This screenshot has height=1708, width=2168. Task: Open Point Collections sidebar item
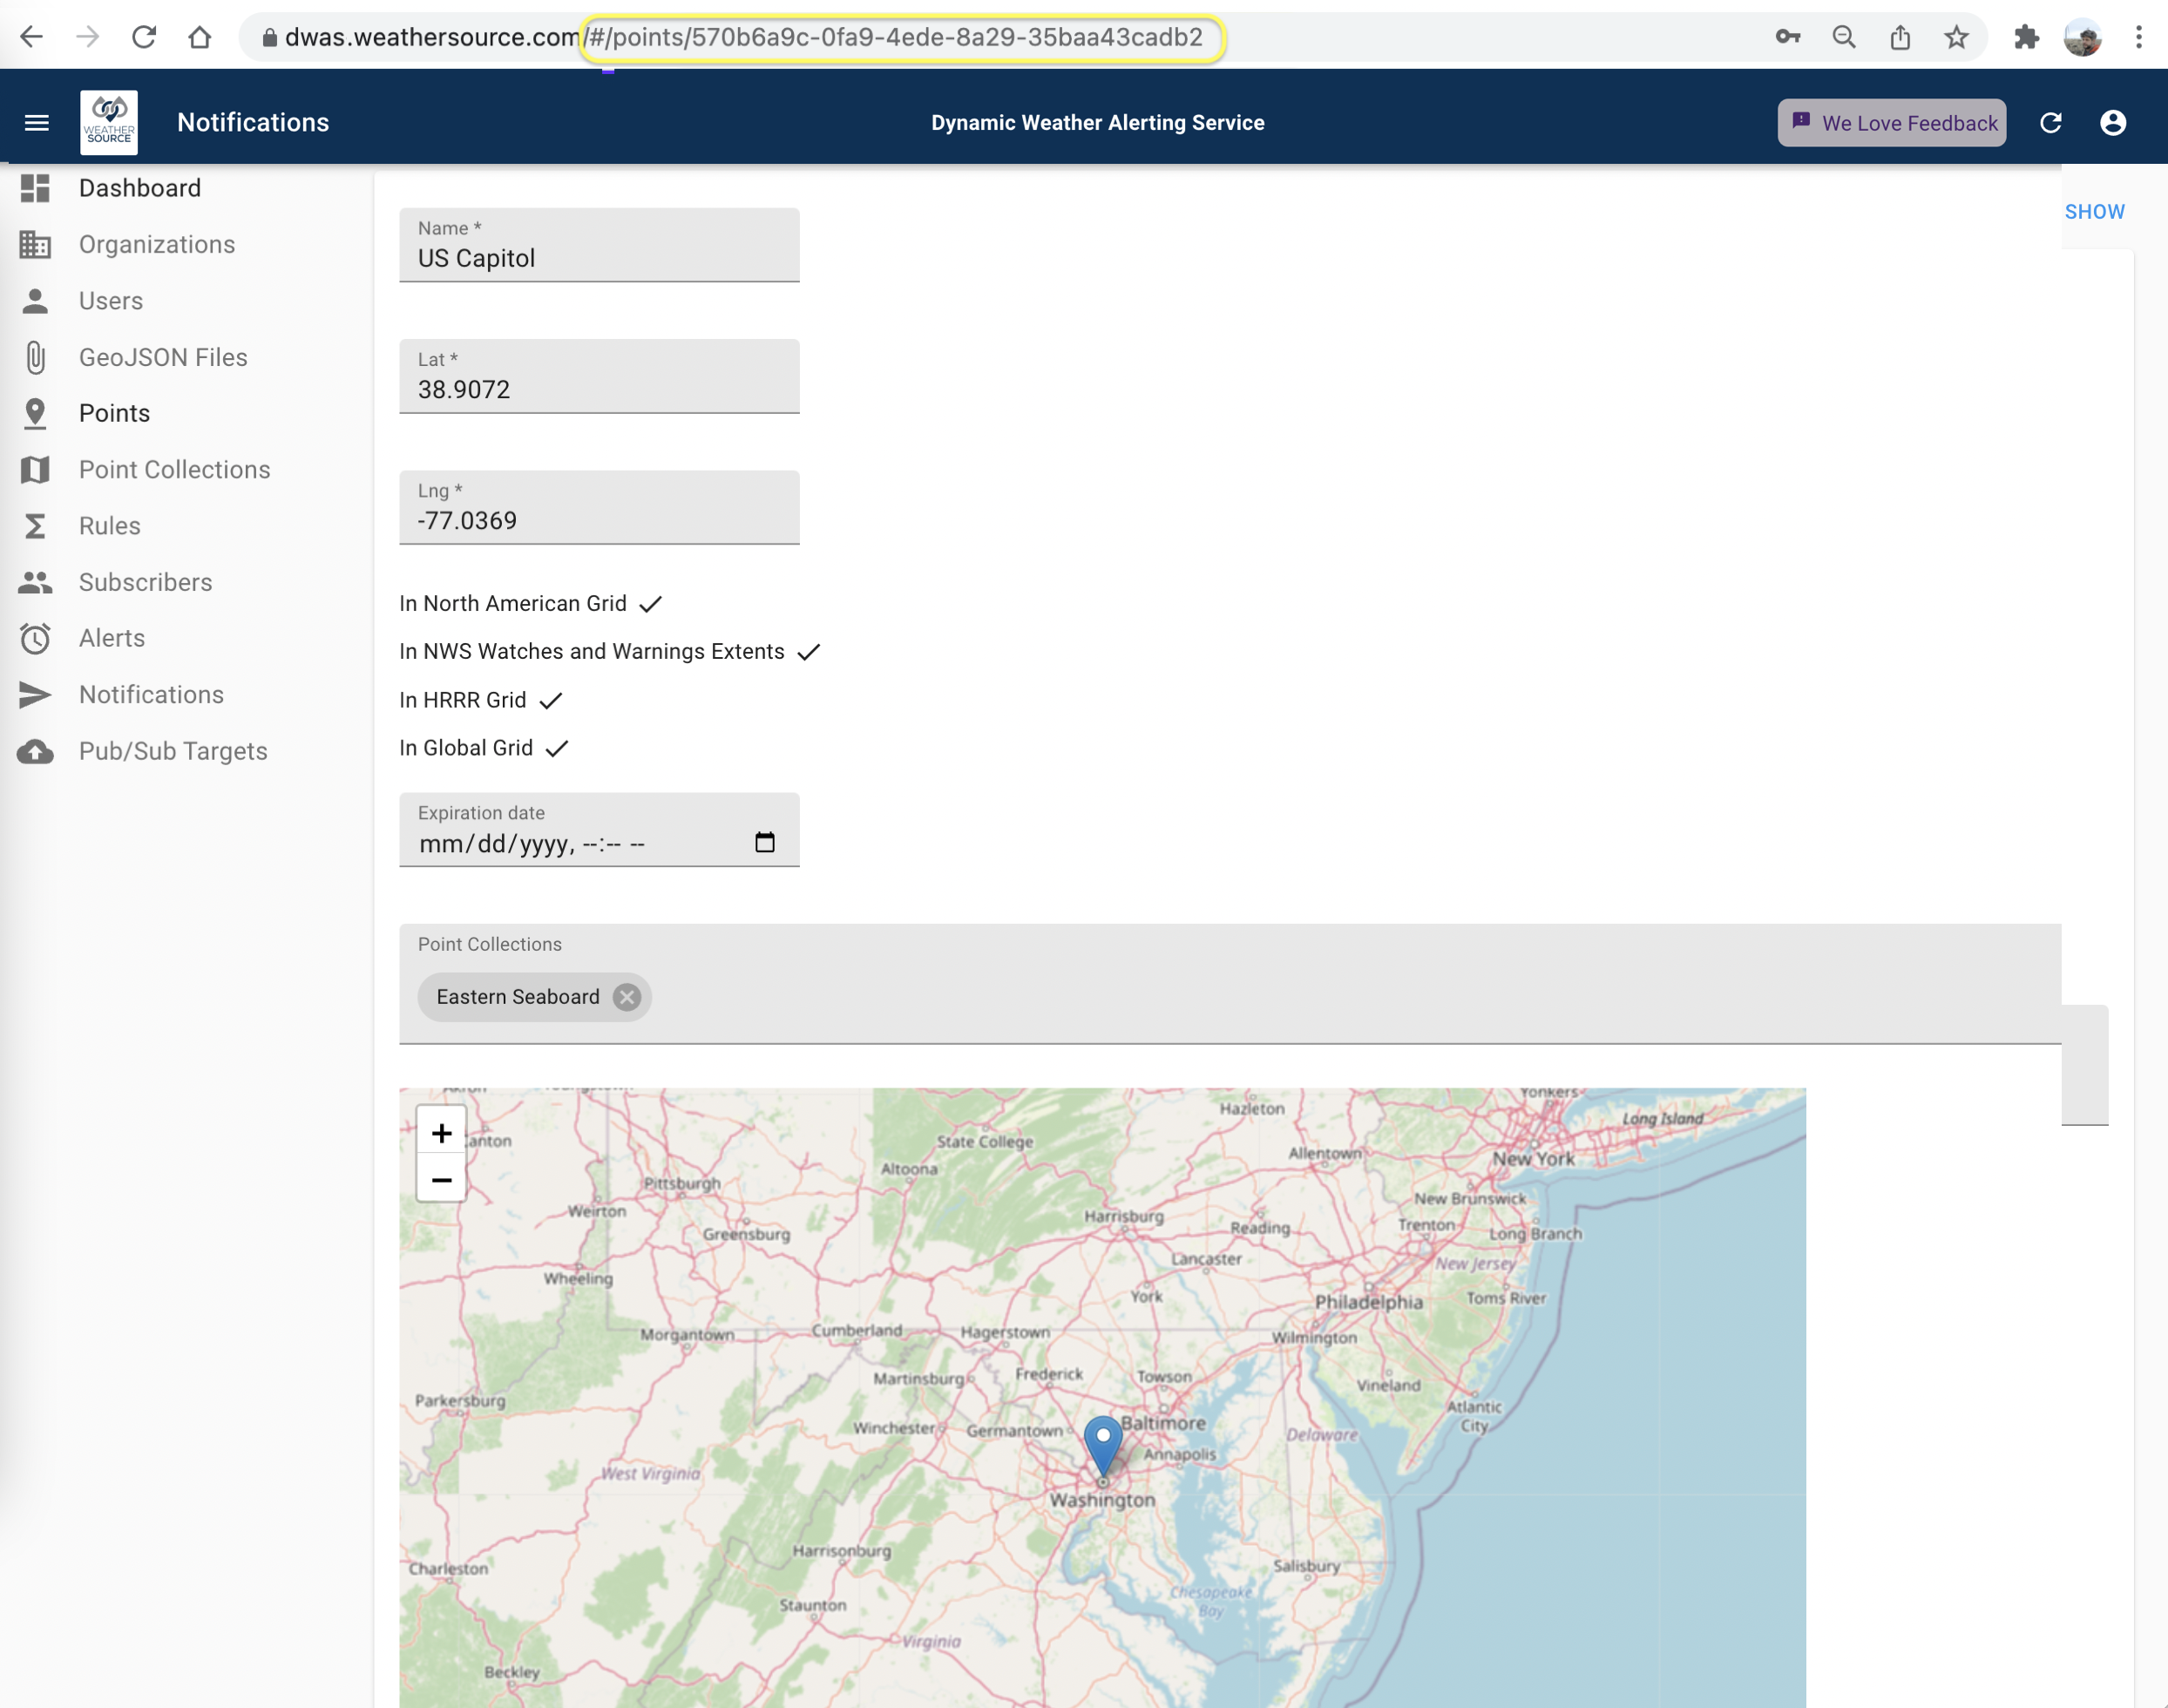coord(174,470)
